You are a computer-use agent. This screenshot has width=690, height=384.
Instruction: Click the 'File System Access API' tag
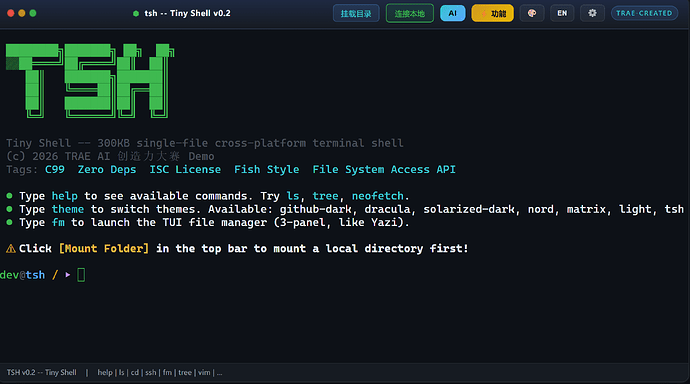coord(384,169)
